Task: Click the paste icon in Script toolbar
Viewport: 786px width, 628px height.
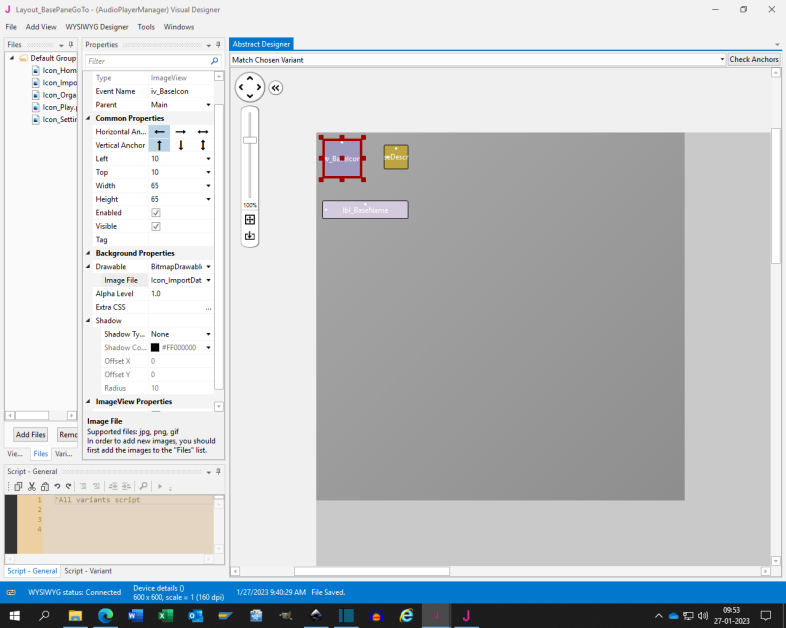Action: 45,486
